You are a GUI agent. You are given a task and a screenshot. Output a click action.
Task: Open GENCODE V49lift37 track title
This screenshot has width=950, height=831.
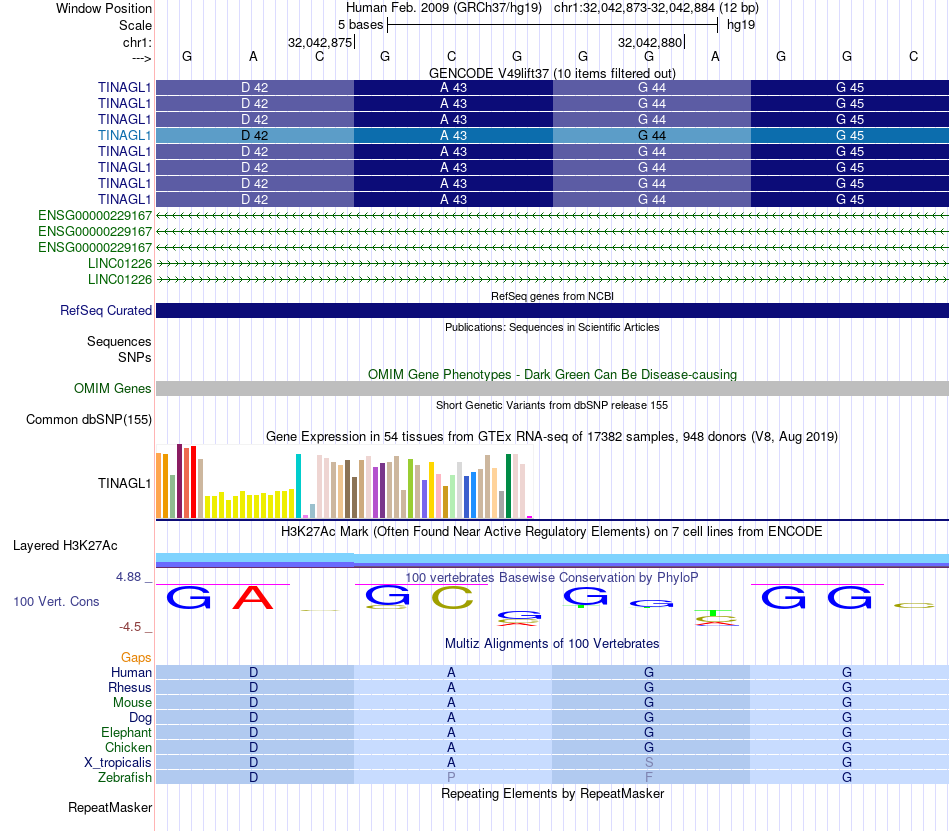(x=552, y=73)
